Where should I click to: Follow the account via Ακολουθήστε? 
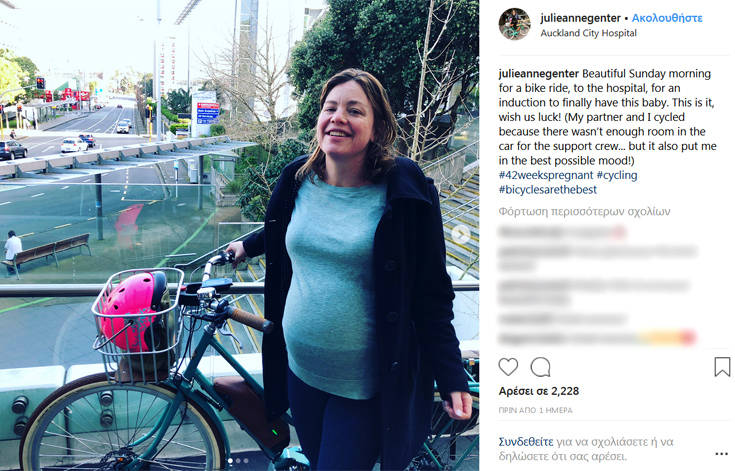(x=667, y=18)
